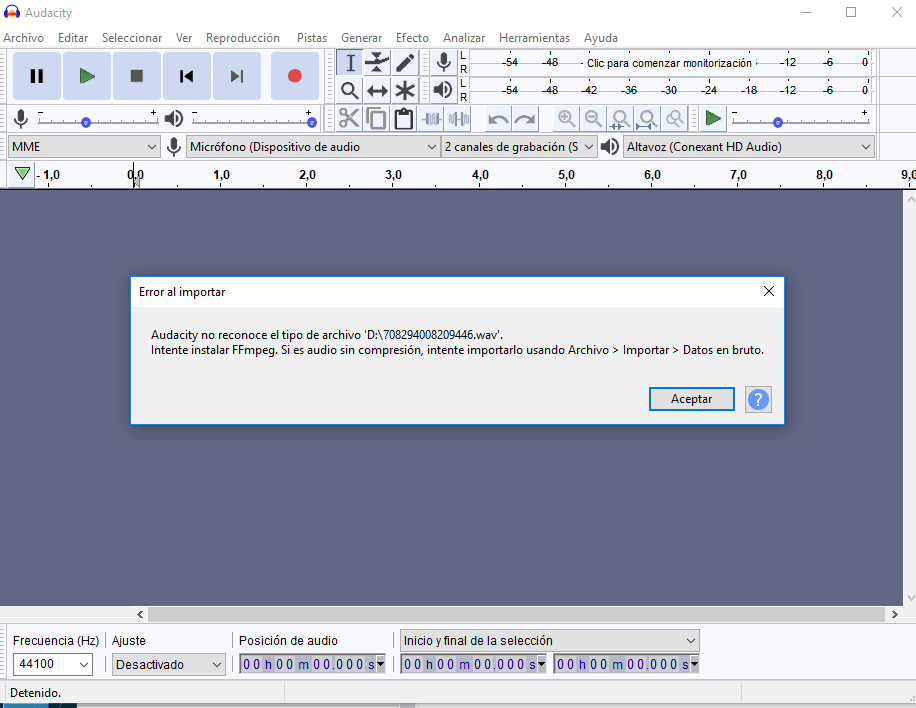This screenshot has height=708, width=916.
Task: Open the Generar menu
Action: pyautogui.click(x=362, y=38)
